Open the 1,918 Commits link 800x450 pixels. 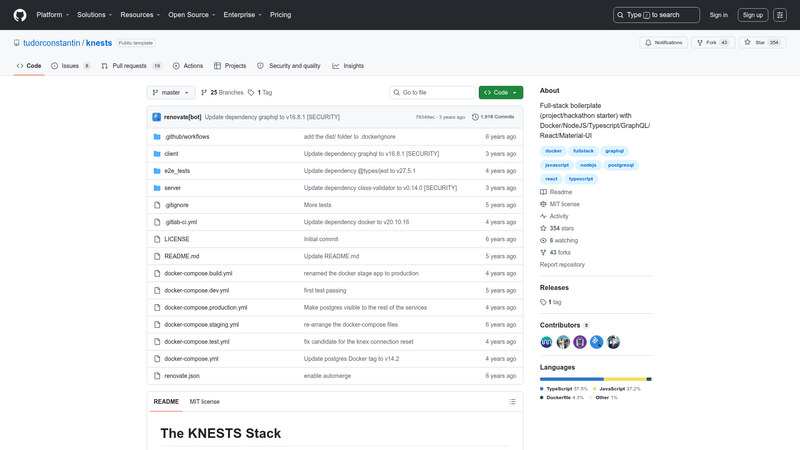[x=493, y=117]
